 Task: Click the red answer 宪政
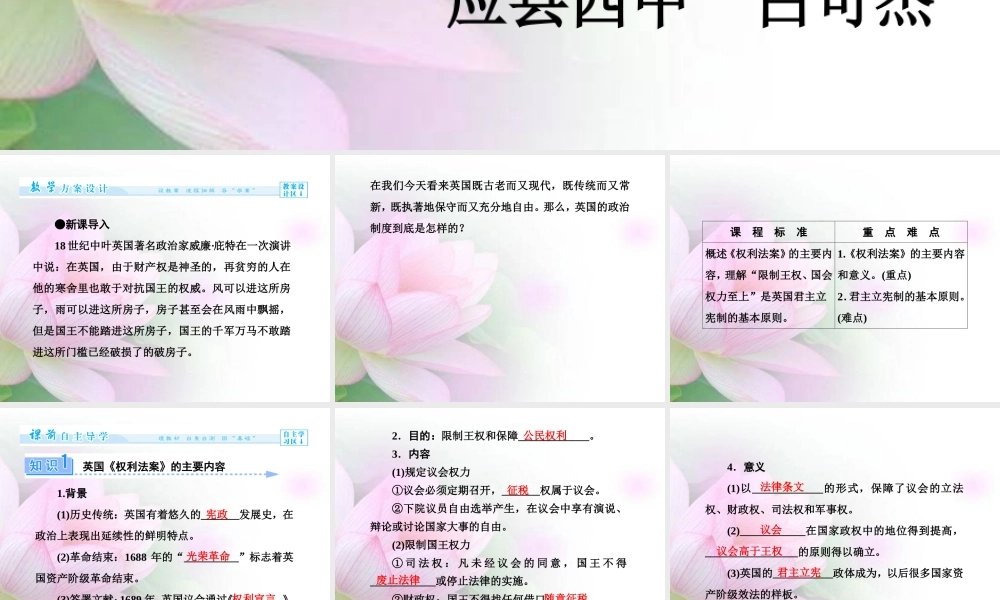pyautogui.click(x=217, y=515)
